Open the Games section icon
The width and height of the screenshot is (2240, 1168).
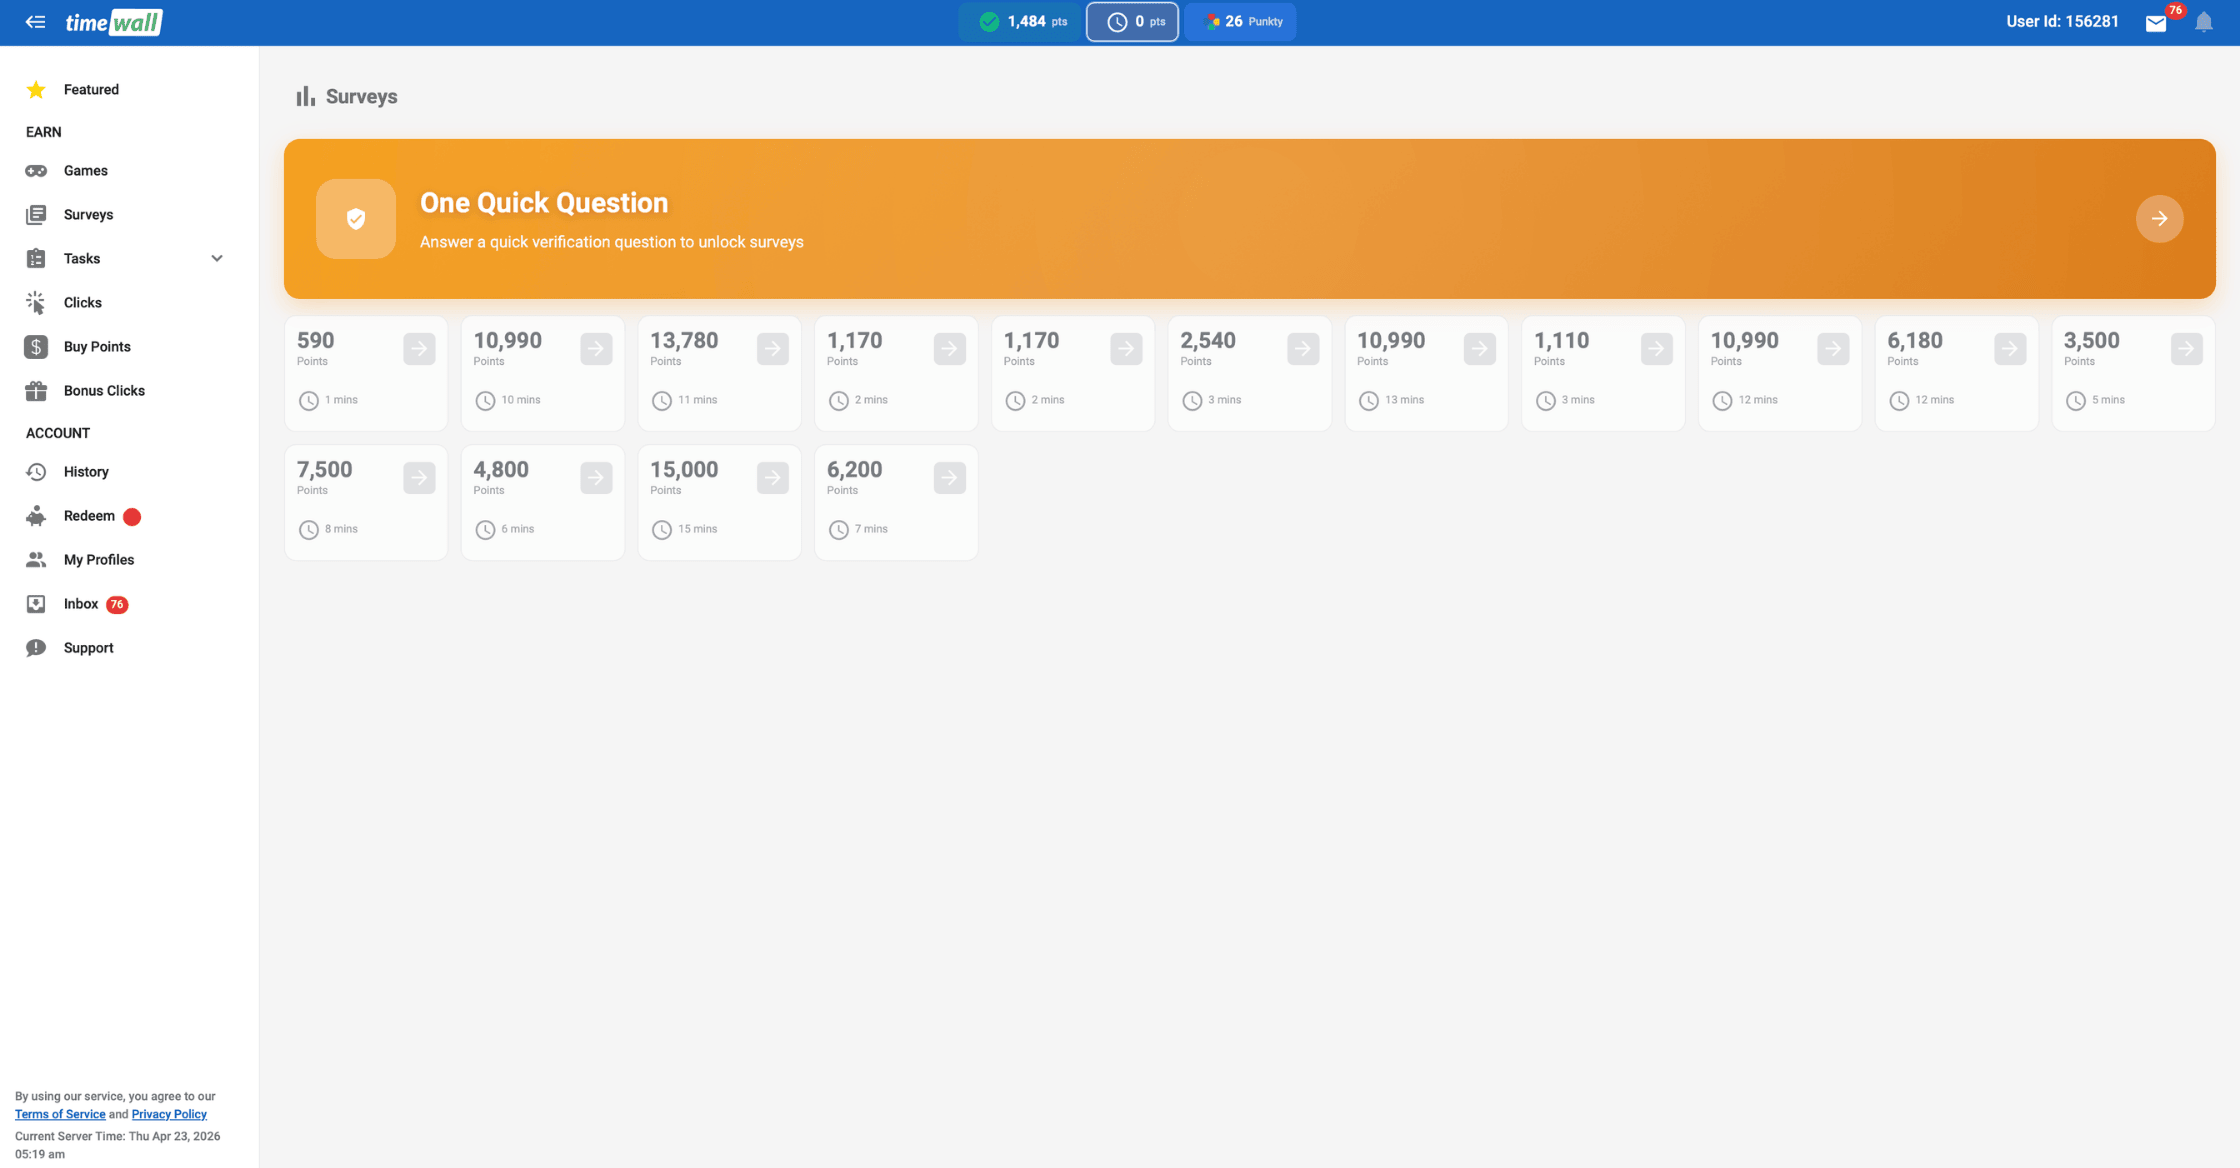pyautogui.click(x=36, y=170)
